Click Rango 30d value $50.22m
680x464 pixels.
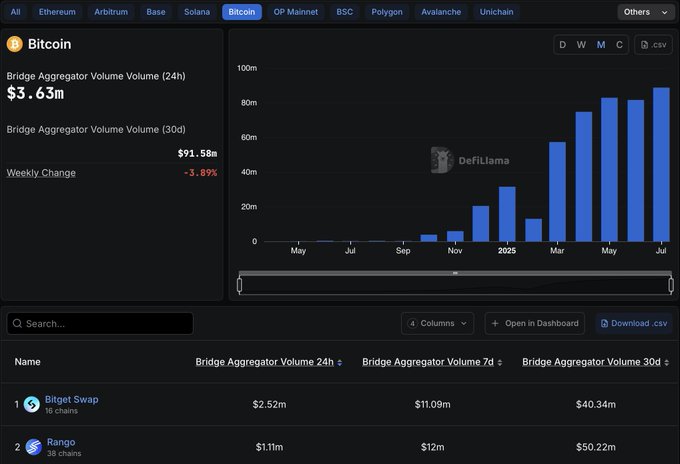(x=595, y=447)
